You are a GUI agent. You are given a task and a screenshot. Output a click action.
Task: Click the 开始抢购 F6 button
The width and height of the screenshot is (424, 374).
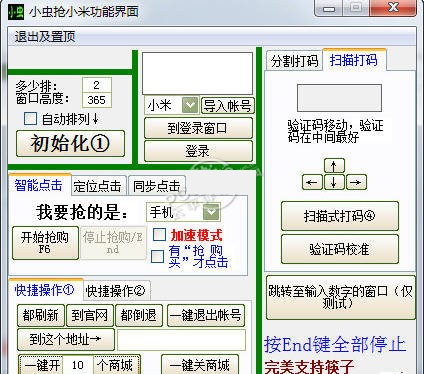[45, 243]
